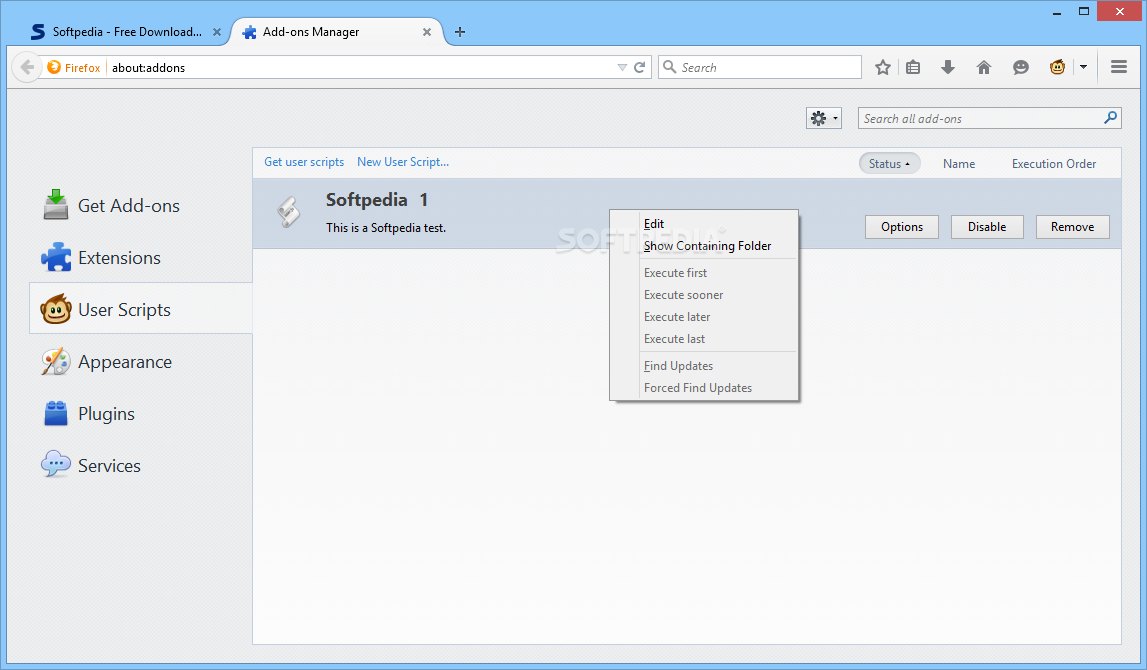Remove the Softpedia script
Viewport: 1147px width, 670px height.
(1072, 227)
